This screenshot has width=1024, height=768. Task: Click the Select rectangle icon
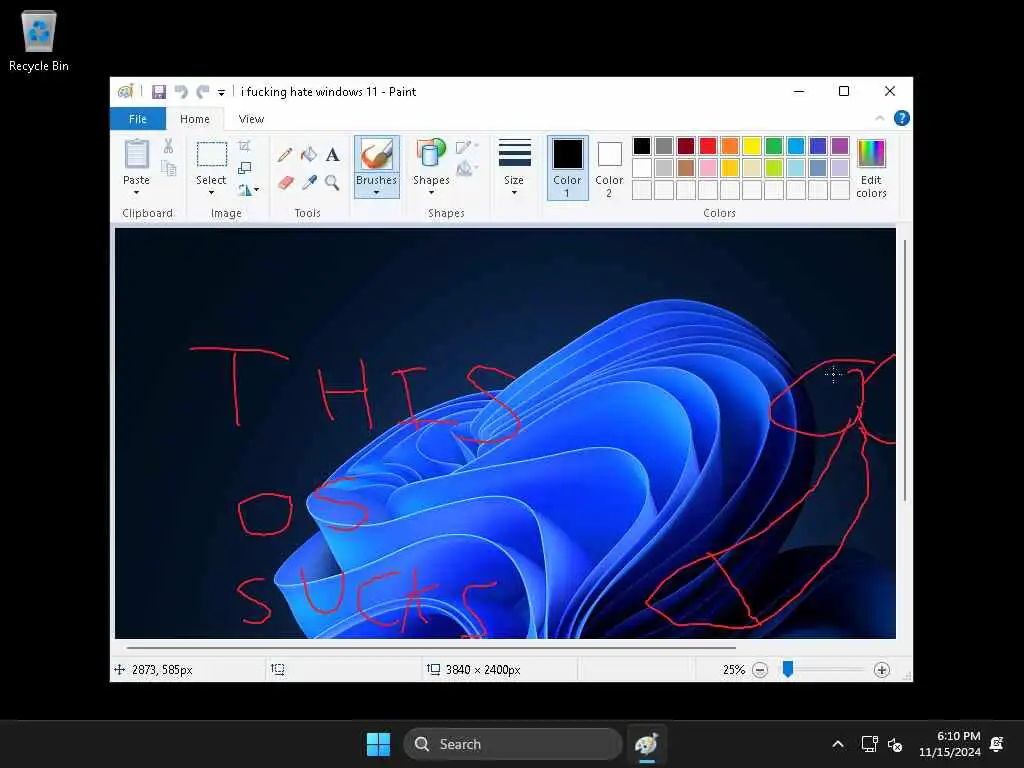(212, 155)
